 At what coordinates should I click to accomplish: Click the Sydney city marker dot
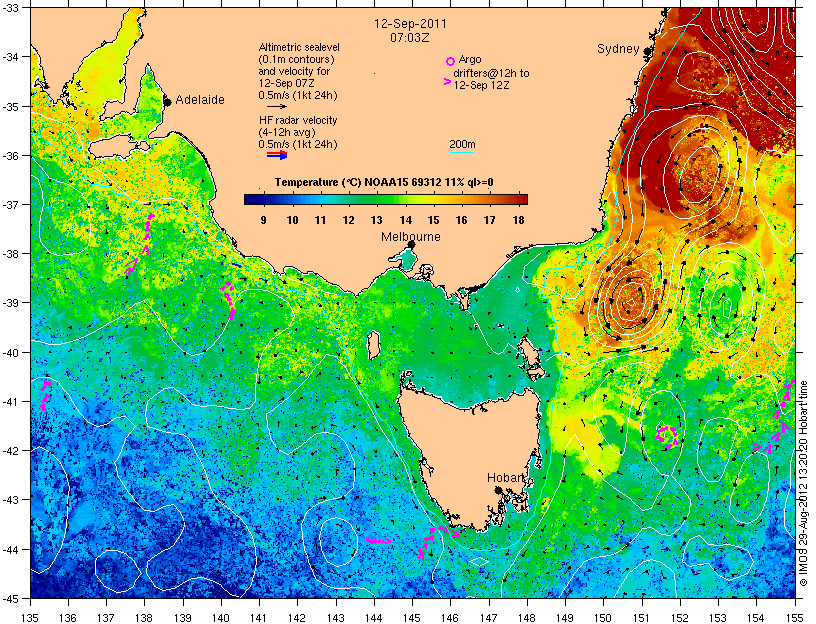click(647, 51)
